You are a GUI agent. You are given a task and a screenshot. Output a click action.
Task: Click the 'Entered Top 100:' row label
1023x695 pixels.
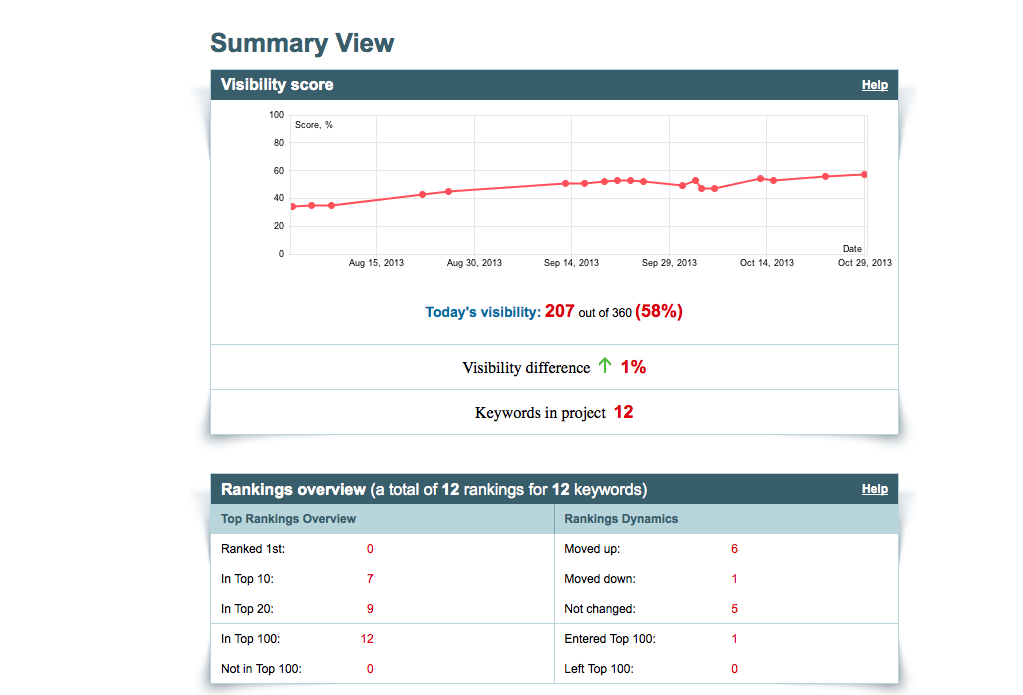tap(609, 639)
